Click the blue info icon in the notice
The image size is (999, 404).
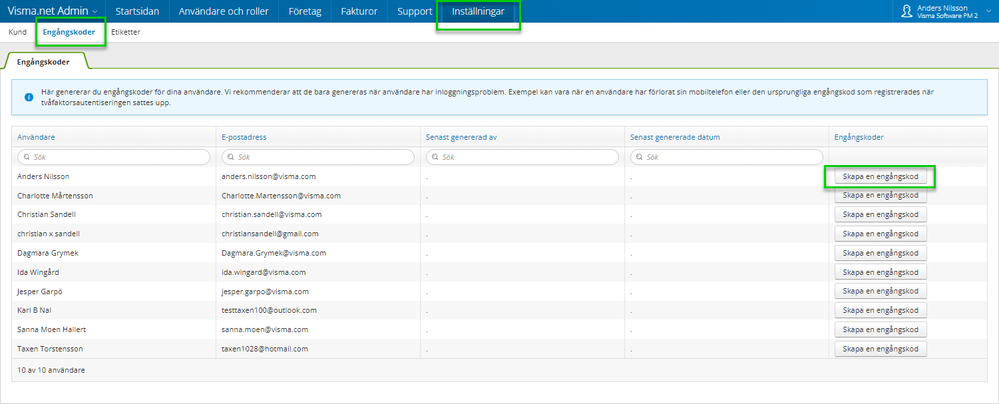click(29, 97)
